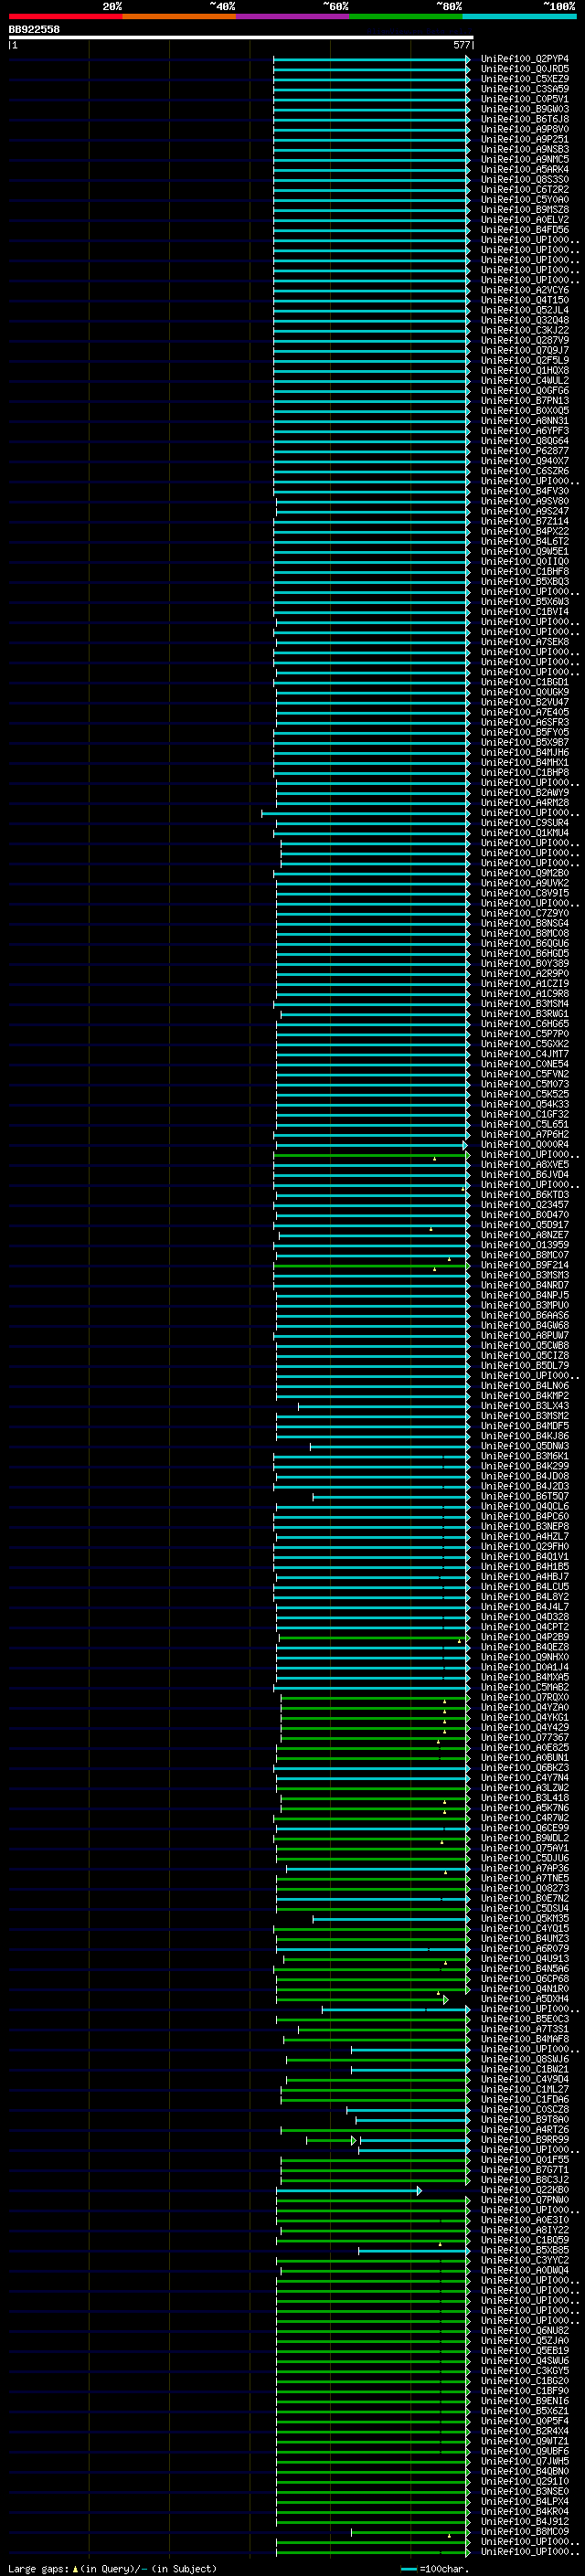Open hit UniRef100_B9GW03
The height and width of the screenshot is (2576, 585).
(525, 109)
